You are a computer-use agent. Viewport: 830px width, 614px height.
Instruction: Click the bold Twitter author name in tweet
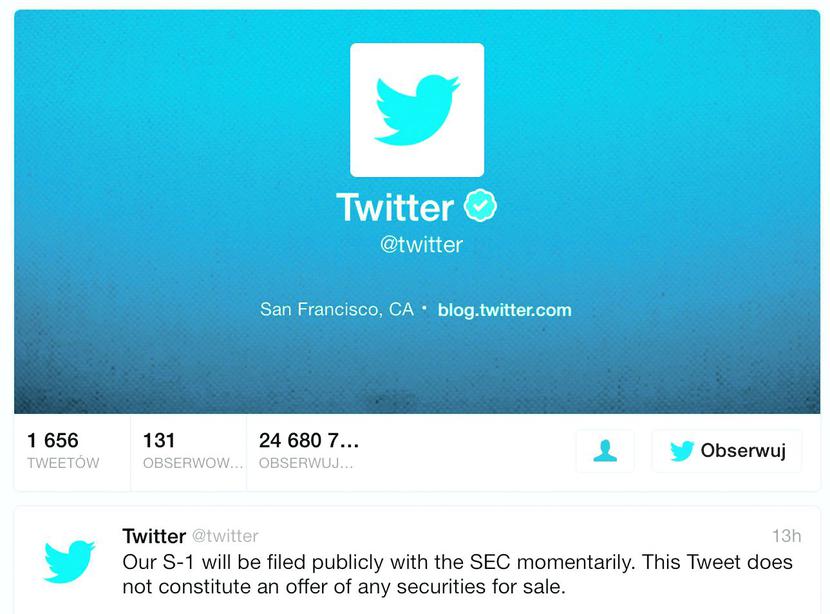[x=154, y=536]
